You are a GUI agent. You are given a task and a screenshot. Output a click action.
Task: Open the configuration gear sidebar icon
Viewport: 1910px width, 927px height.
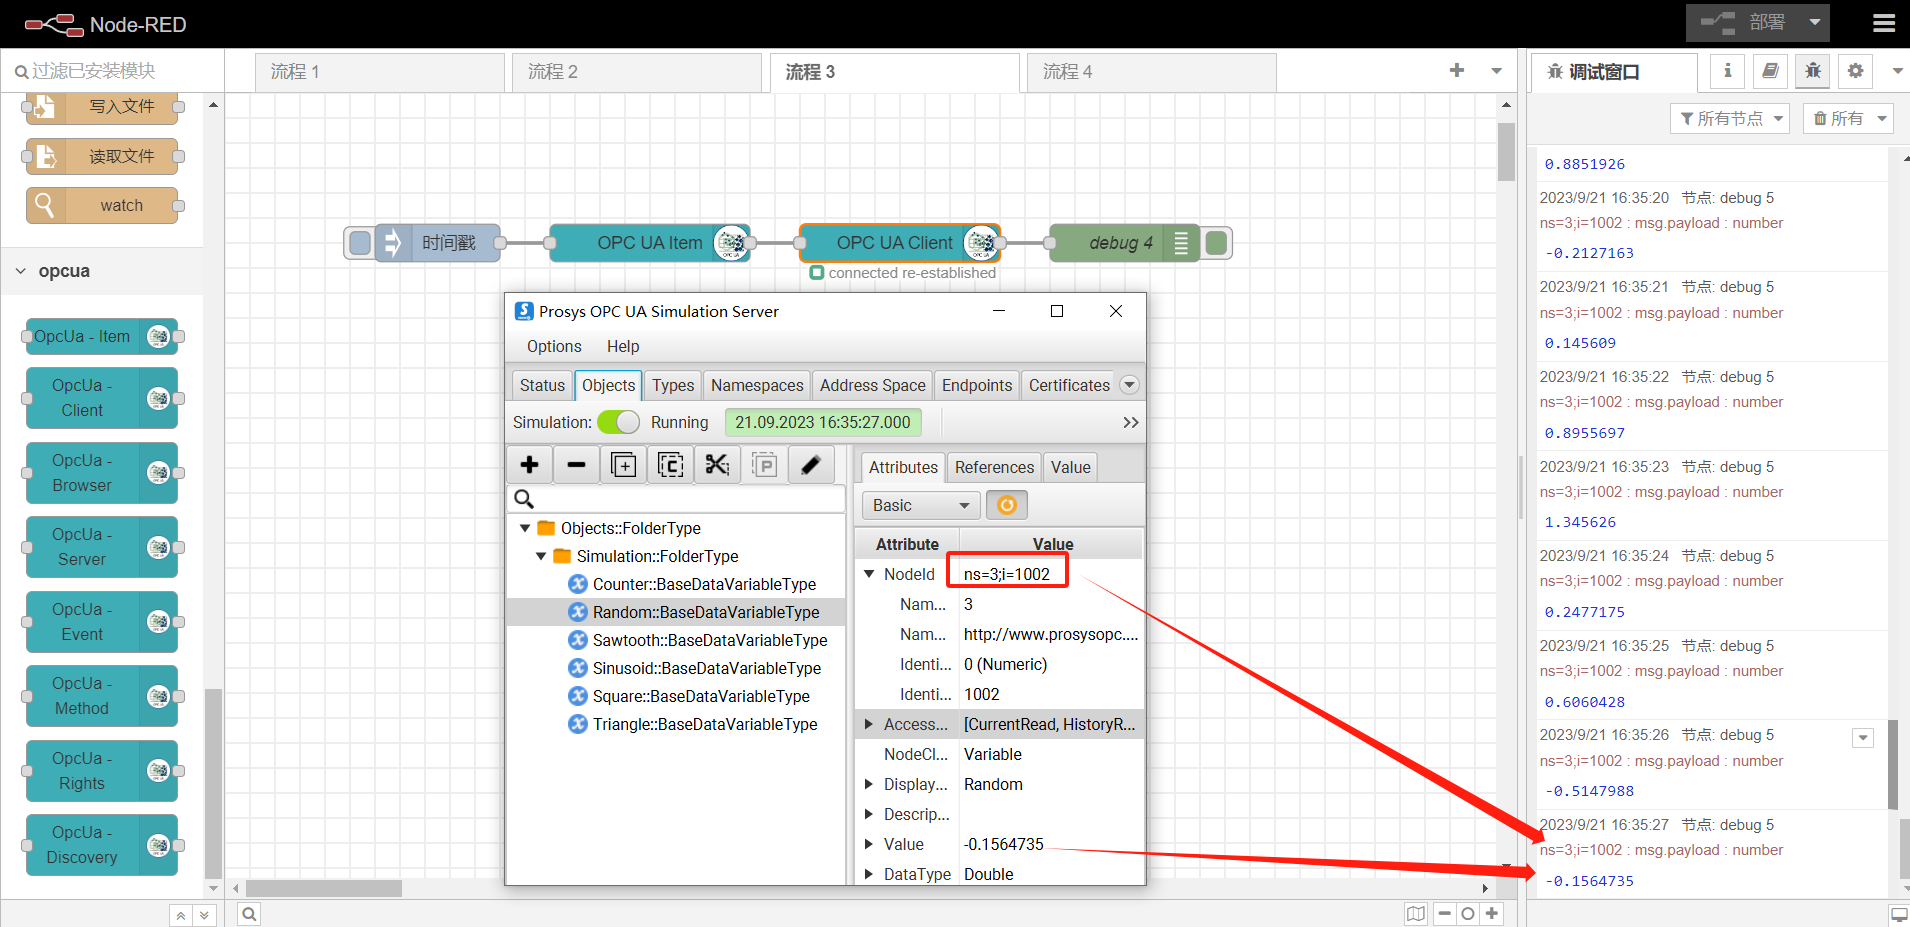[1856, 71]
